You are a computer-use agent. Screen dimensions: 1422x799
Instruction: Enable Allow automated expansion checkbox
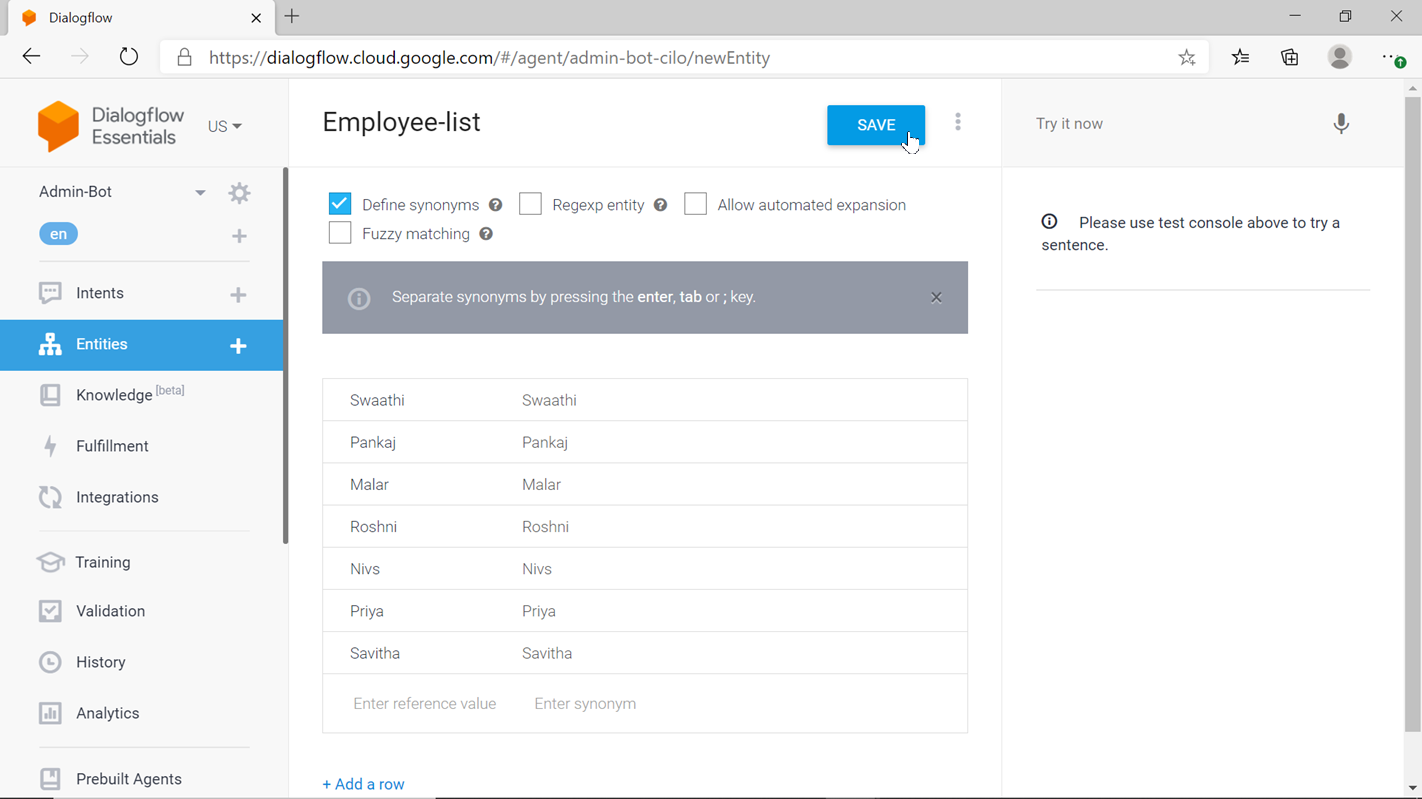[695, 204]
